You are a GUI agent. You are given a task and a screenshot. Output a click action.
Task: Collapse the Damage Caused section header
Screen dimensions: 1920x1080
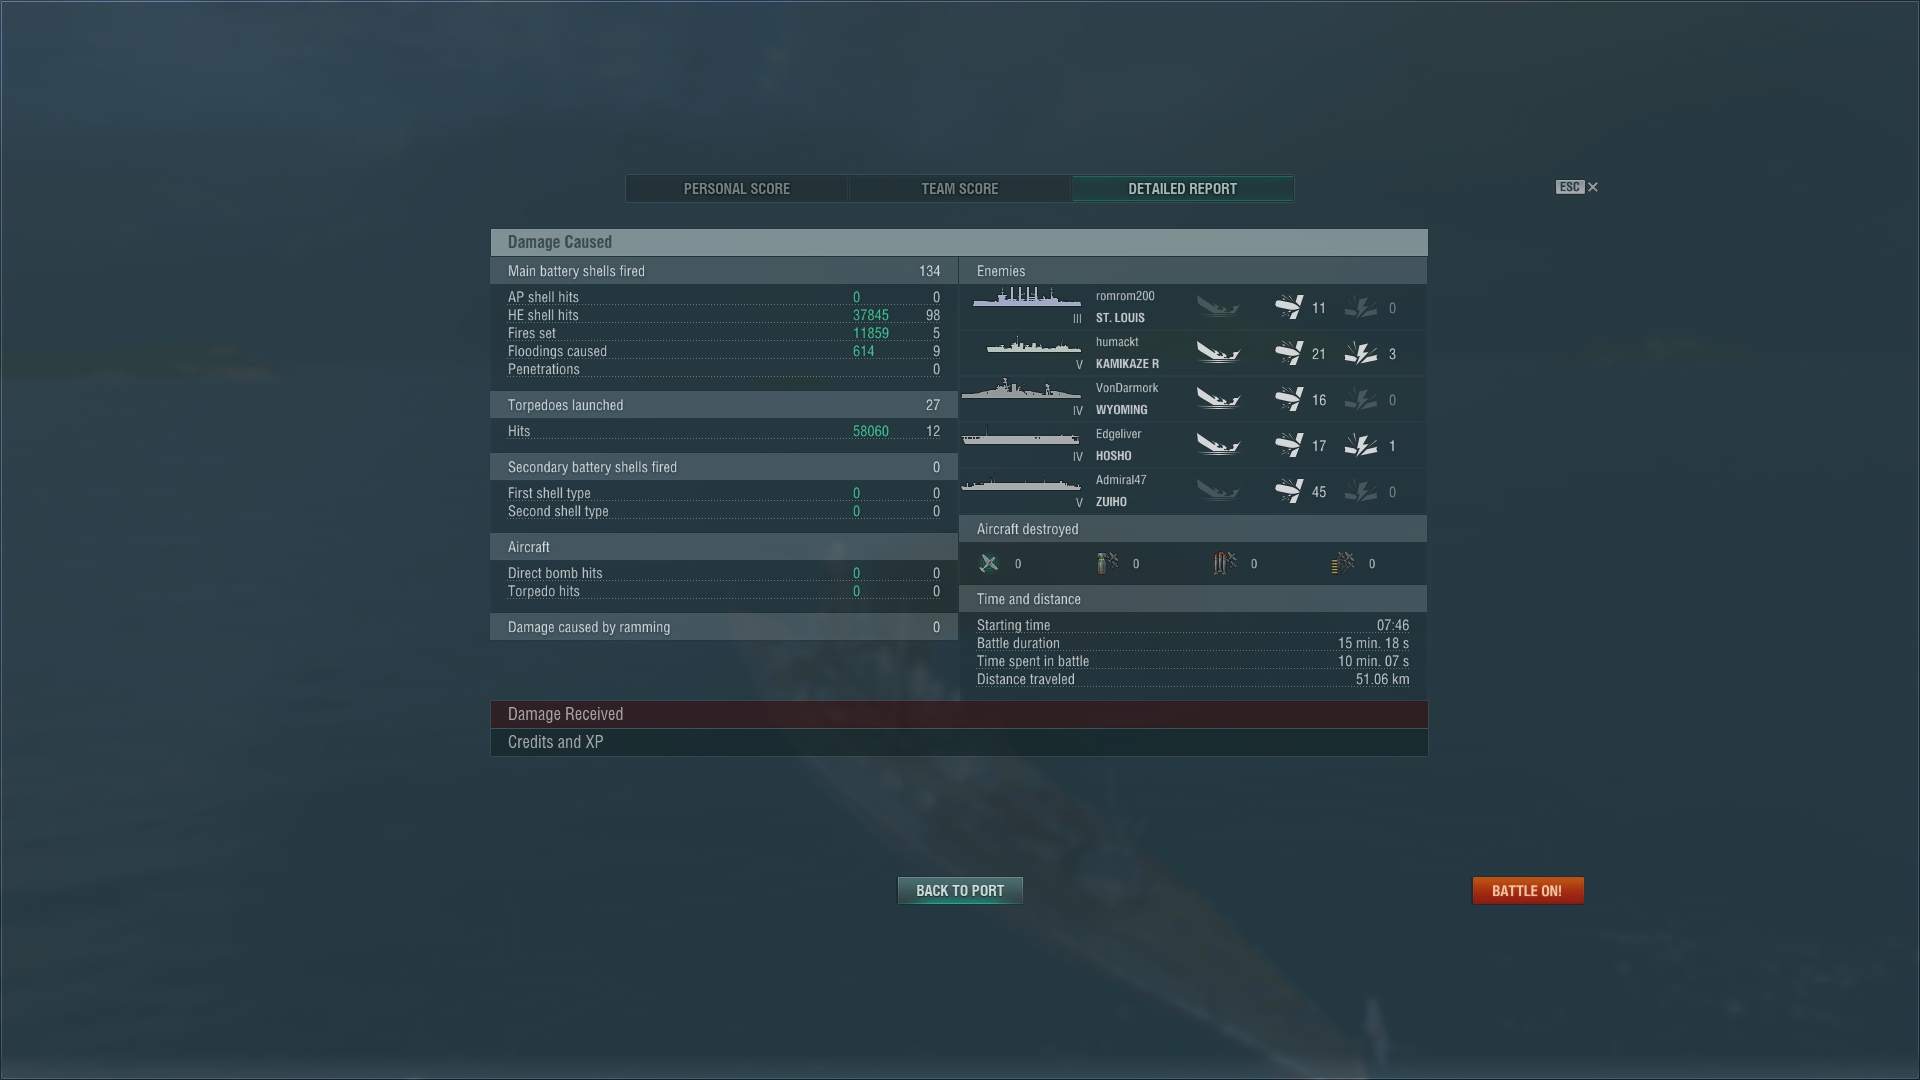(959, 242)
